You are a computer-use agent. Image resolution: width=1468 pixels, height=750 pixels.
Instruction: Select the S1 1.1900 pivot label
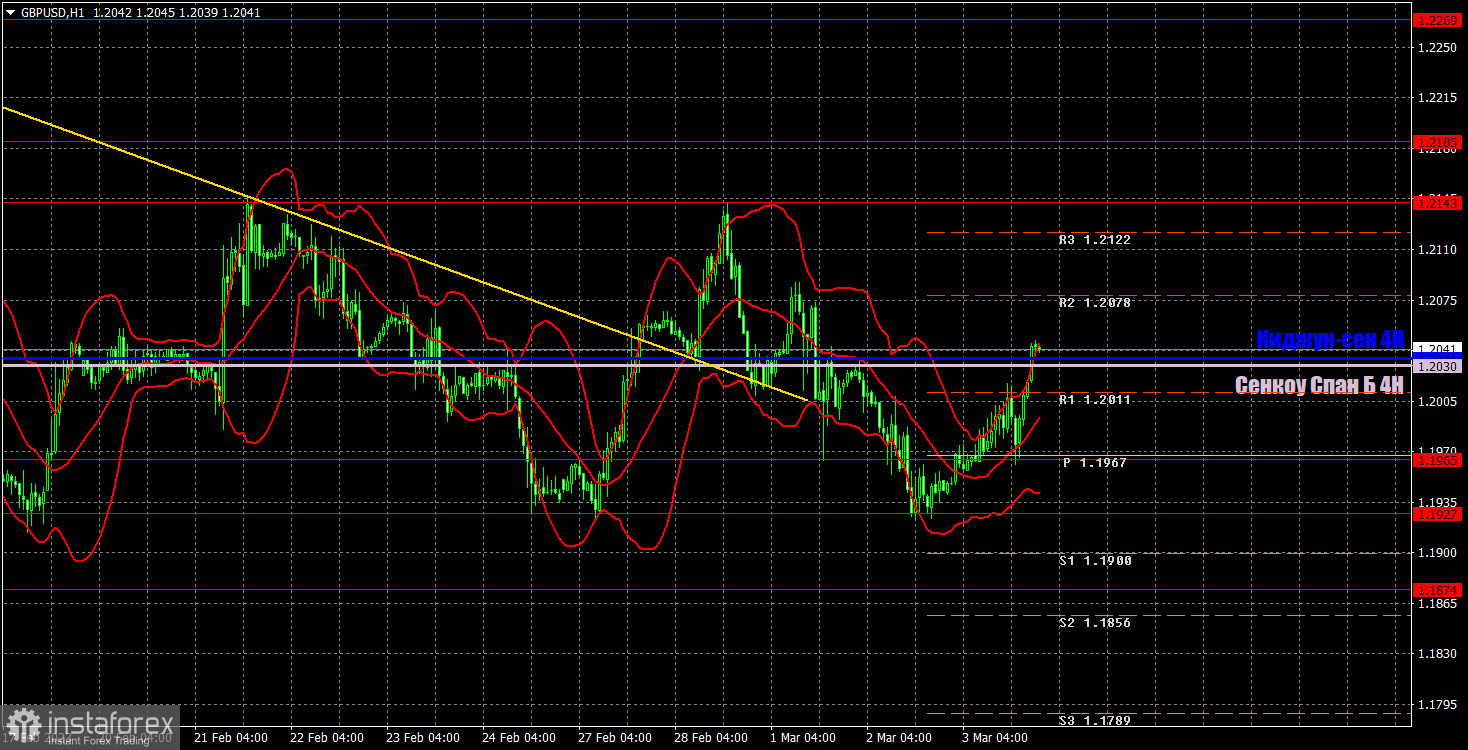(1095, 561)
